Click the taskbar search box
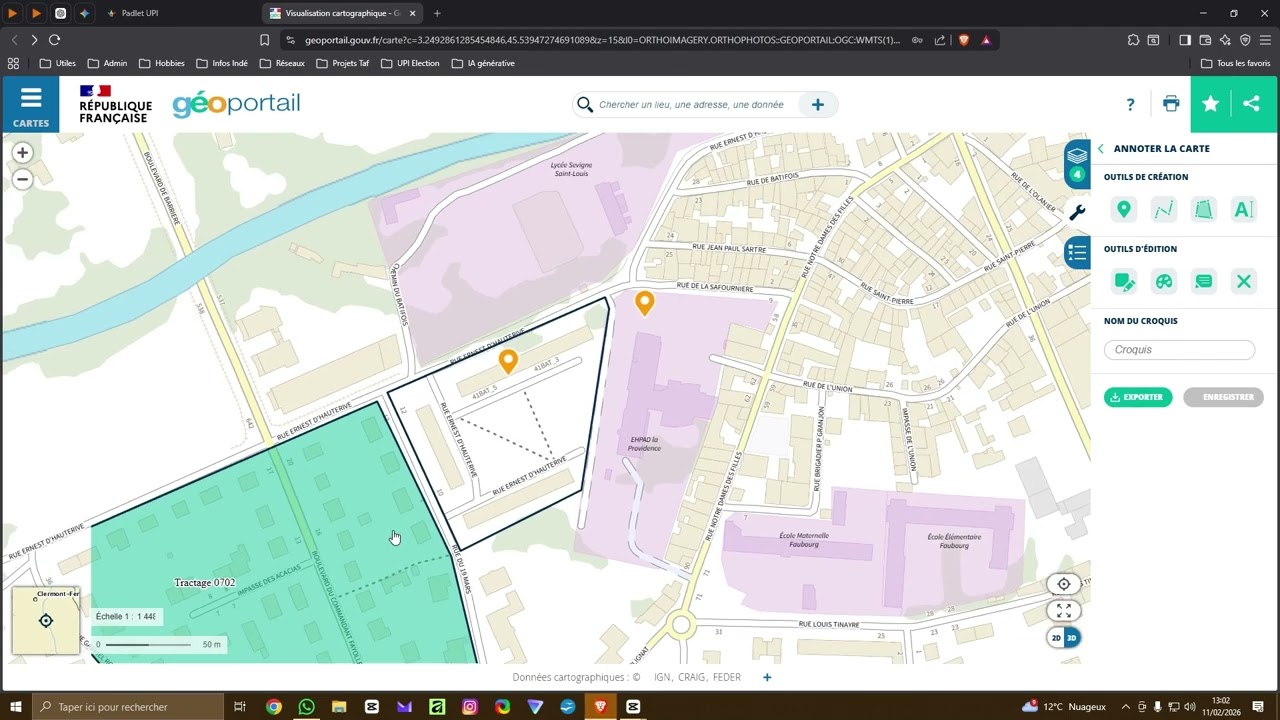Screen dimensions: 1280x720 [x=128, y=706]
